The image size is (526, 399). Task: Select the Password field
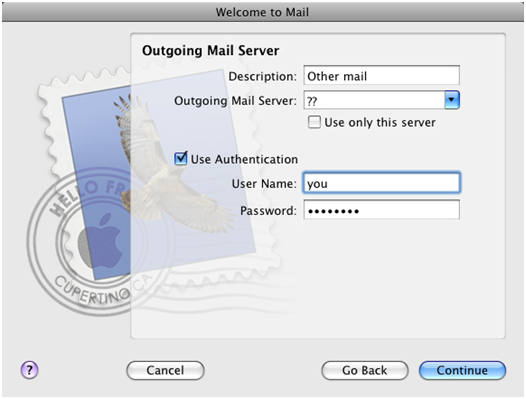381,210
